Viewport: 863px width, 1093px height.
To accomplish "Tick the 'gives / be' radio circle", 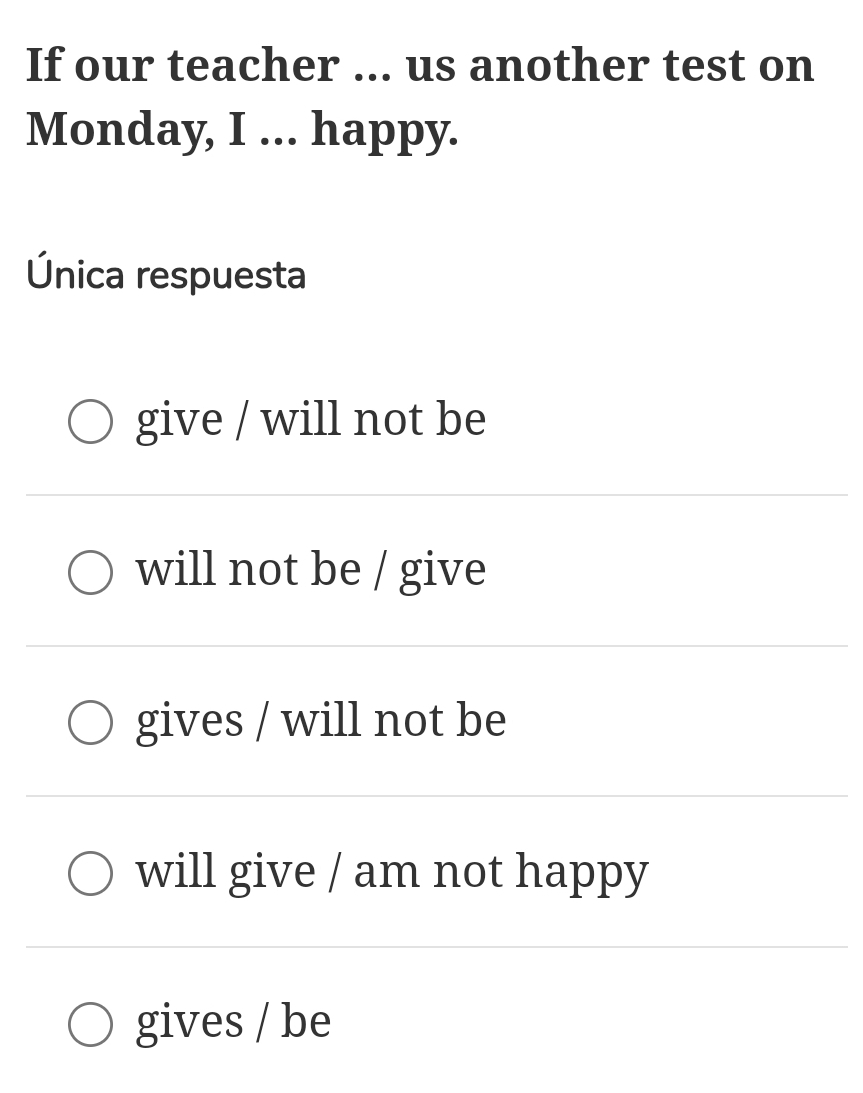I will pos(90,1024).
